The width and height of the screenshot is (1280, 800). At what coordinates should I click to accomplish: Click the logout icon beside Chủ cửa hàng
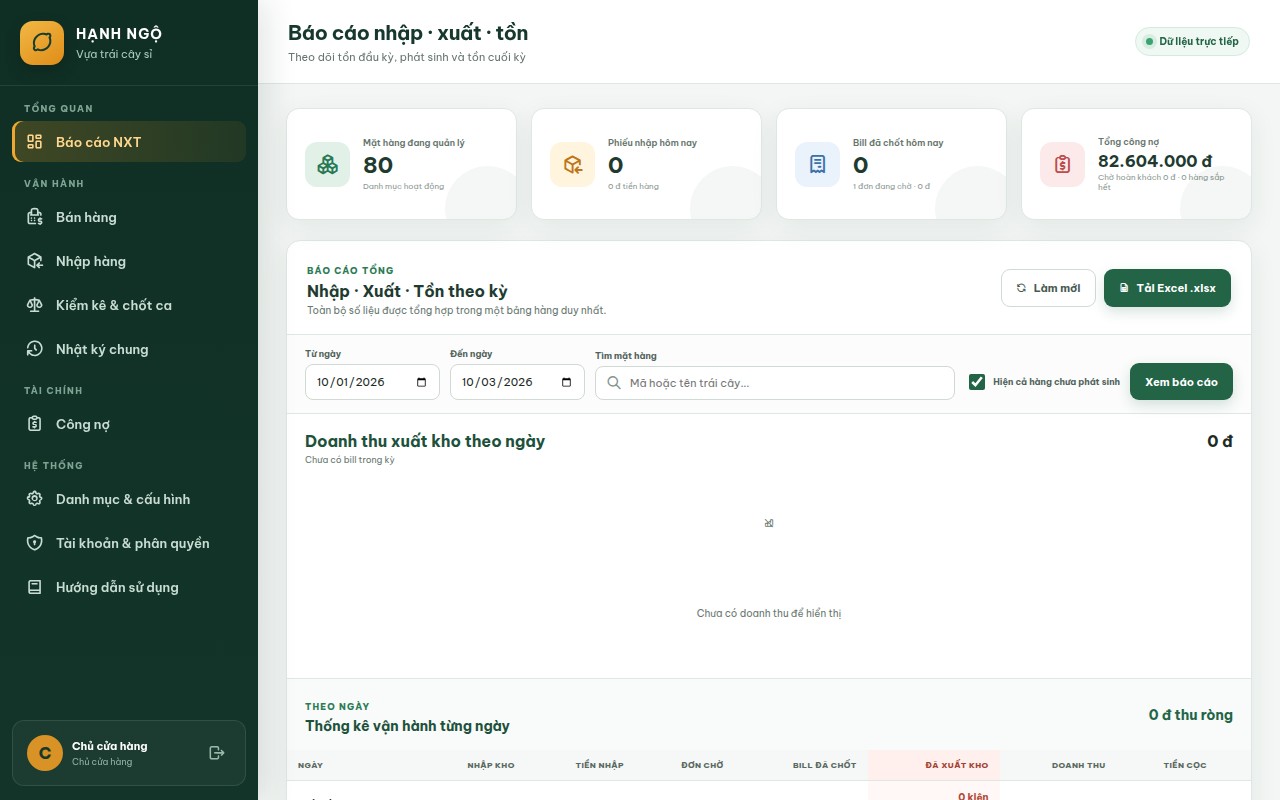(x=217, y=753)
